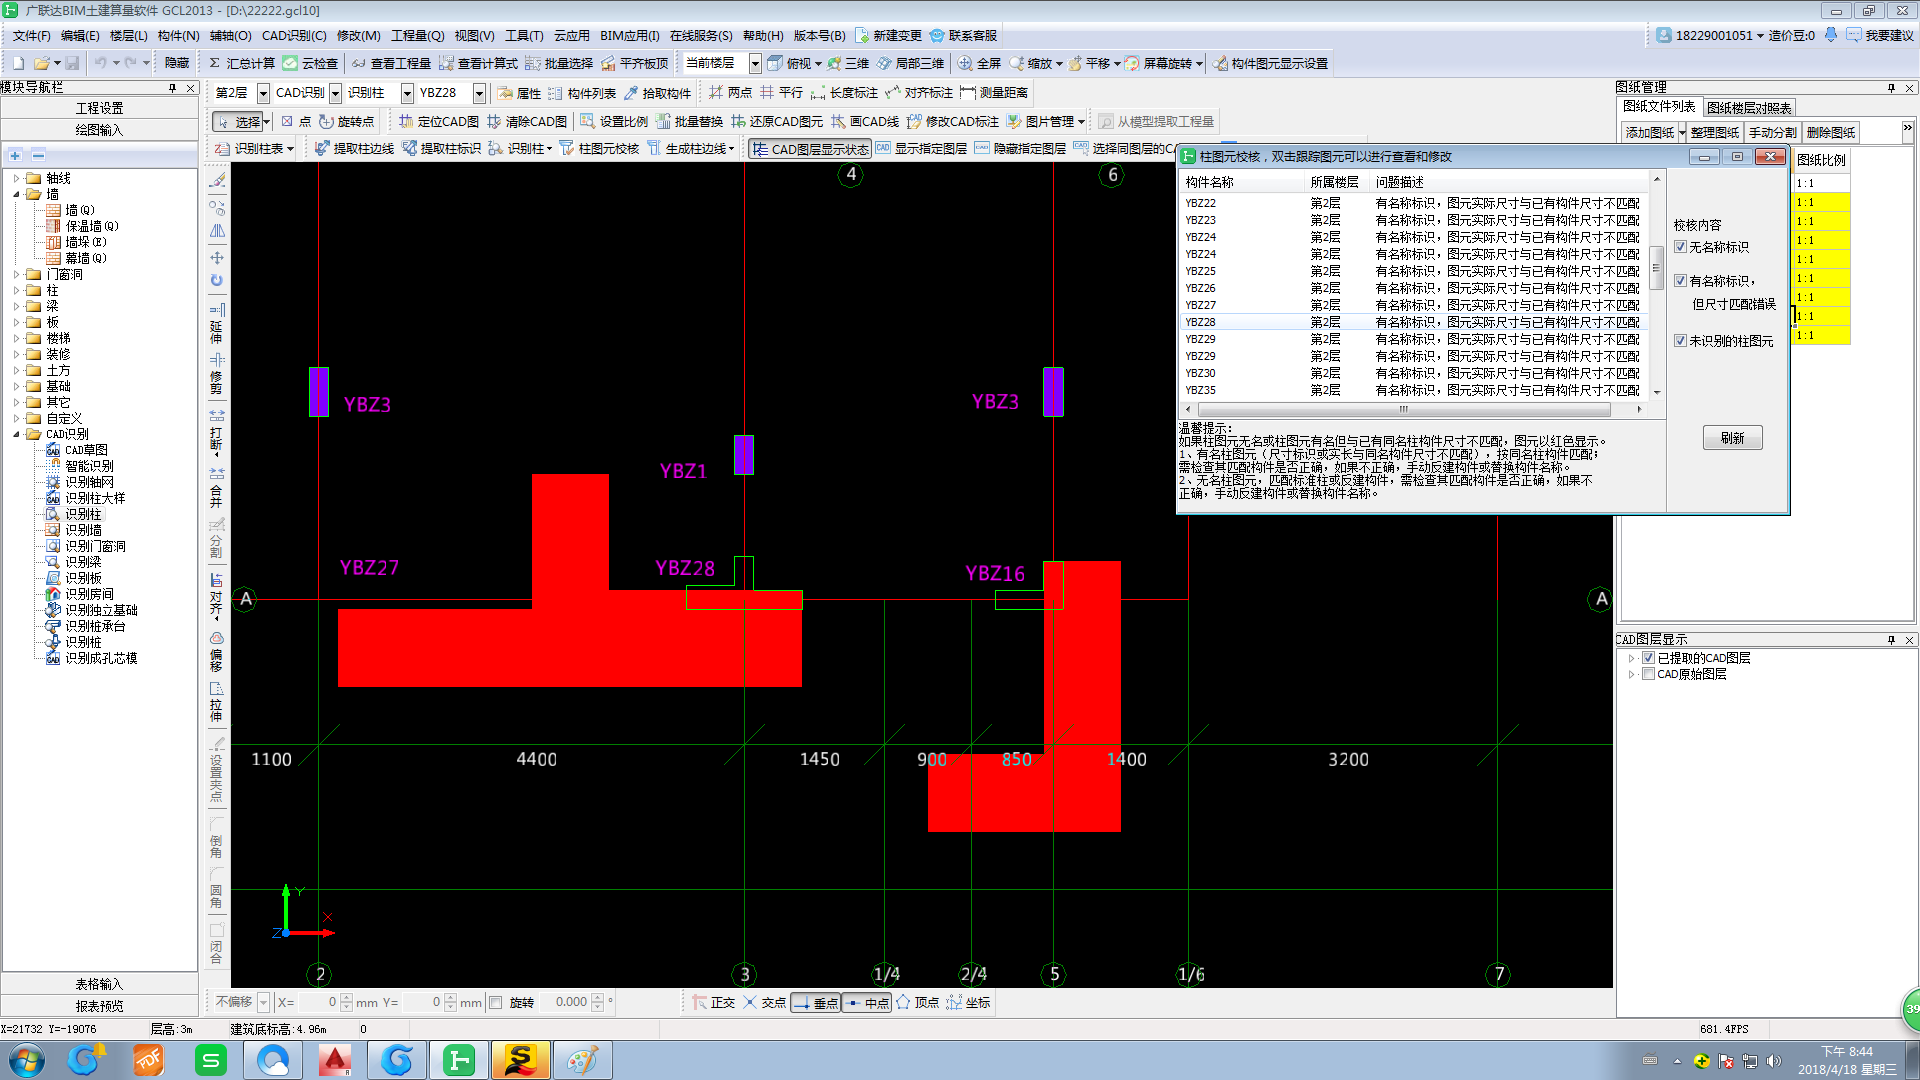
Task: Toggle CAD原始图层 checkbox
Action: point(1649,674)
